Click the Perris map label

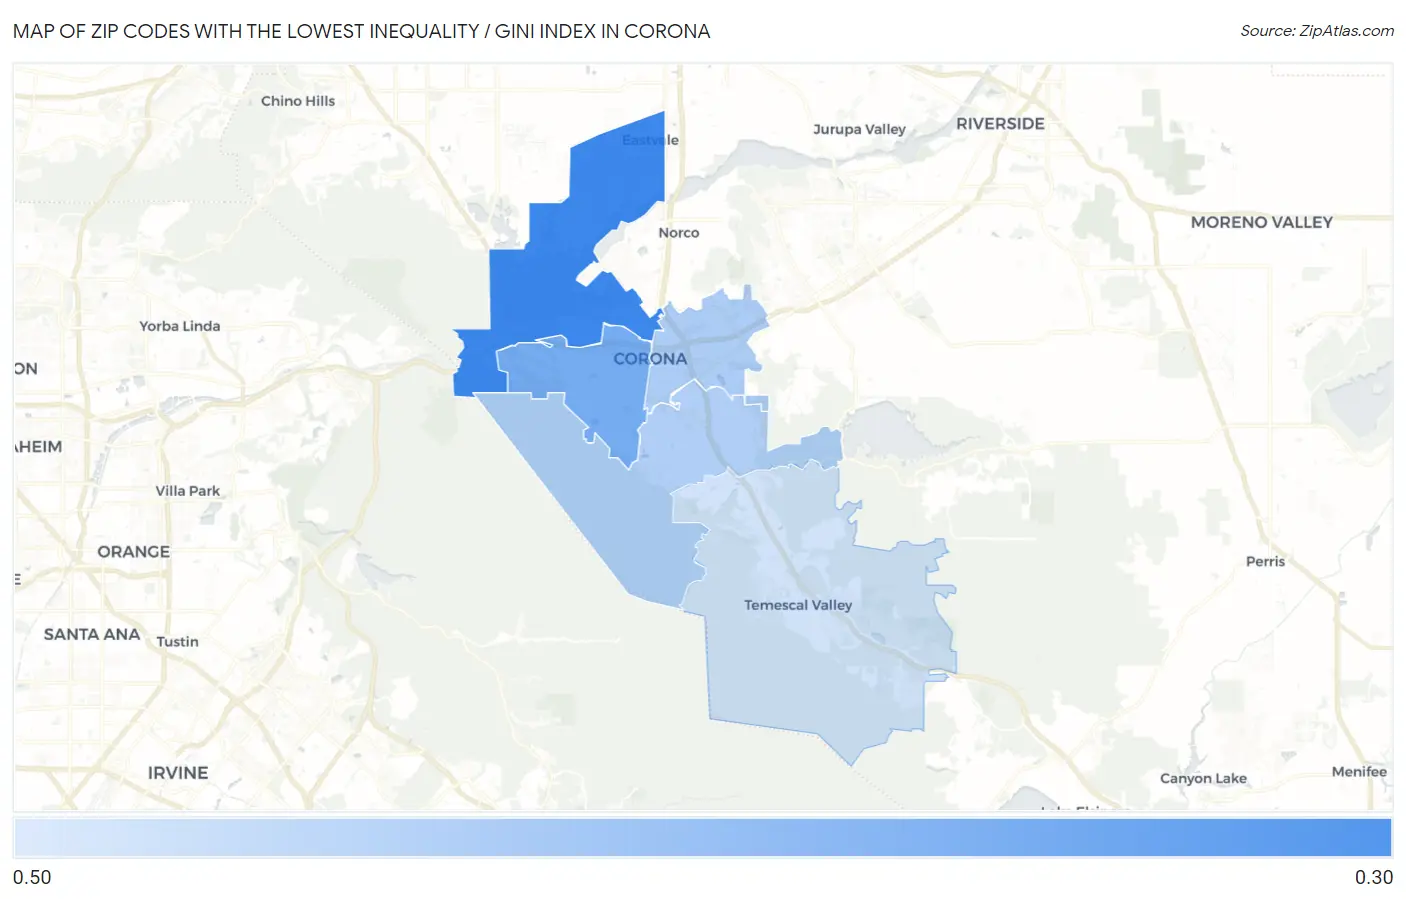[x=1265, y=561]
